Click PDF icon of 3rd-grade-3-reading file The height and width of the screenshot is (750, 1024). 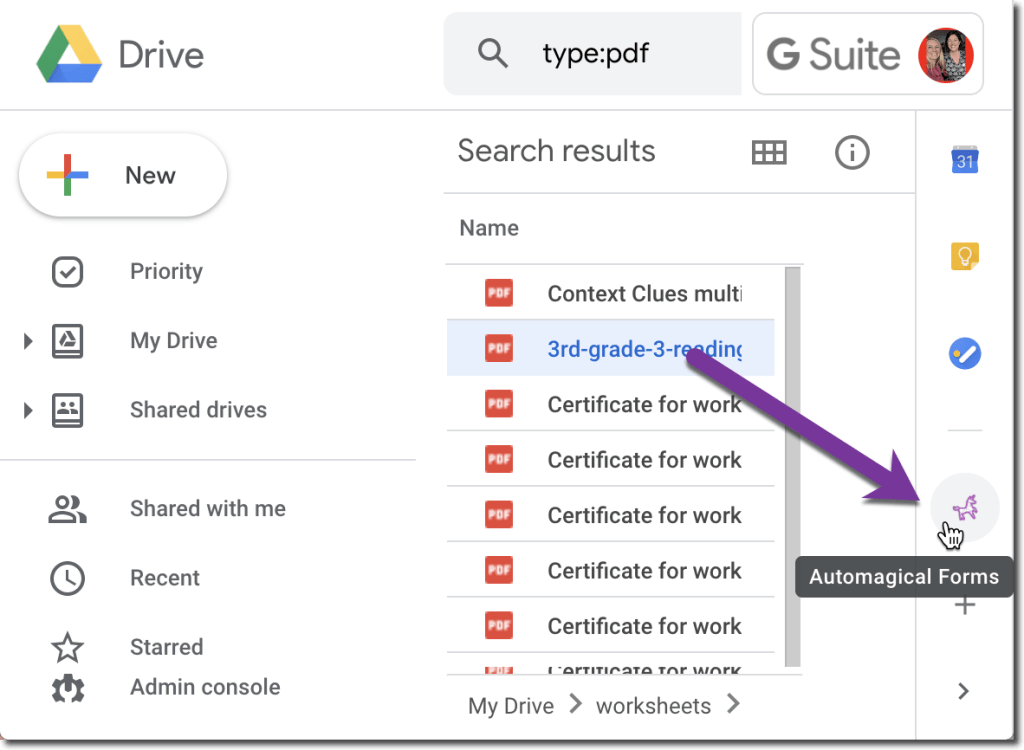click(498, 348)
